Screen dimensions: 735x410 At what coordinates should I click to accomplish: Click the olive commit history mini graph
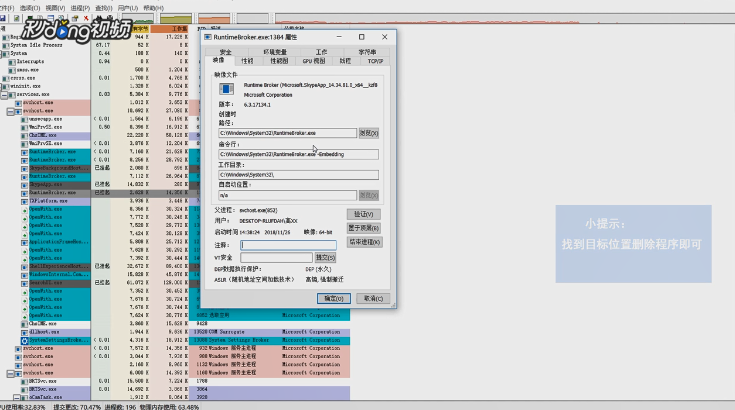(x=176, y=19)
